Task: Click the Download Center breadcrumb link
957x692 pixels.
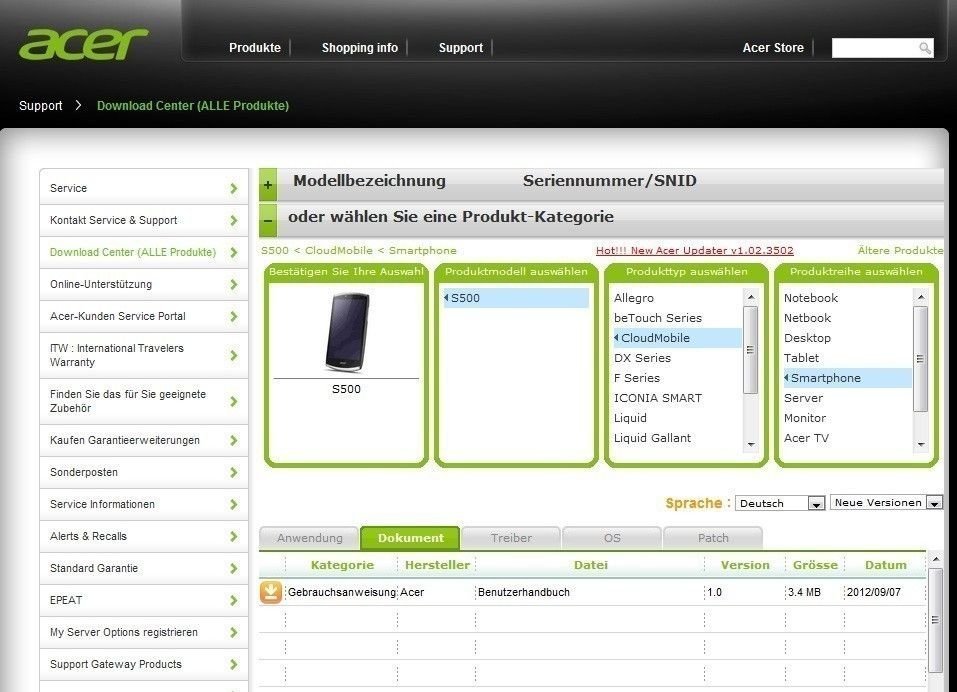Action: pos(193,106)
